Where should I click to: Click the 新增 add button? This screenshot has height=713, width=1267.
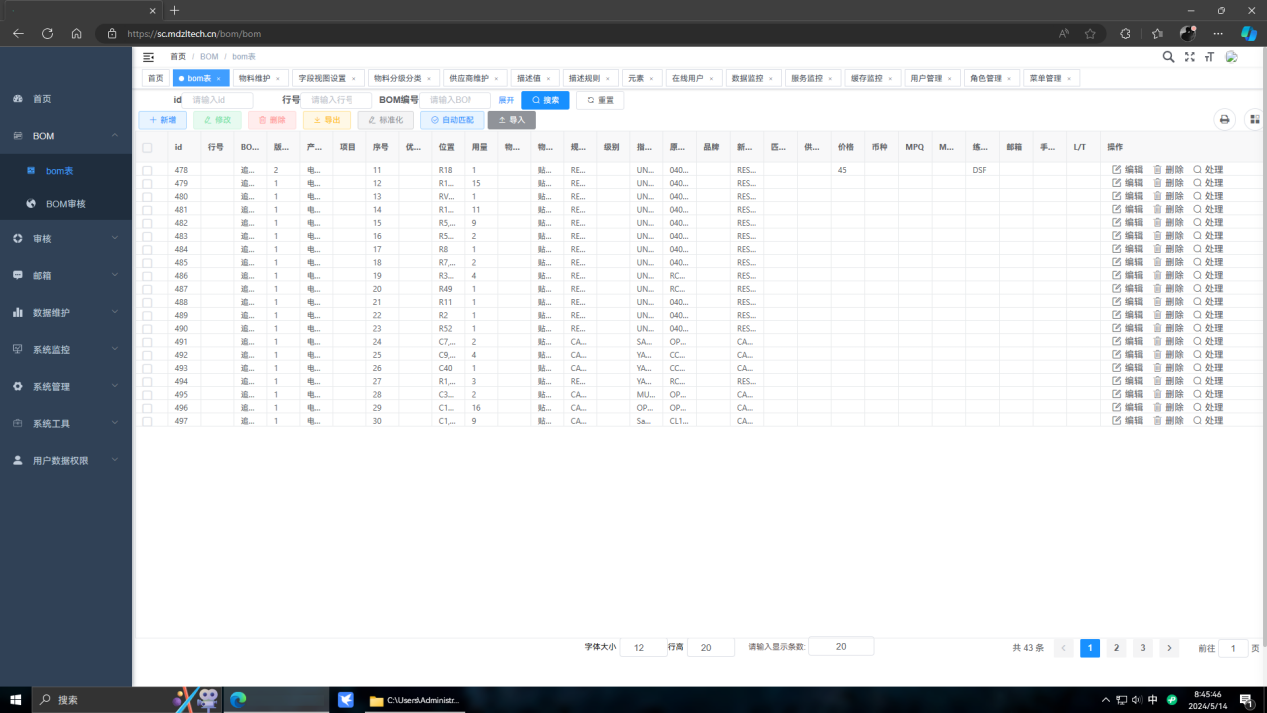pyautogui.click(x=162, y=120)
